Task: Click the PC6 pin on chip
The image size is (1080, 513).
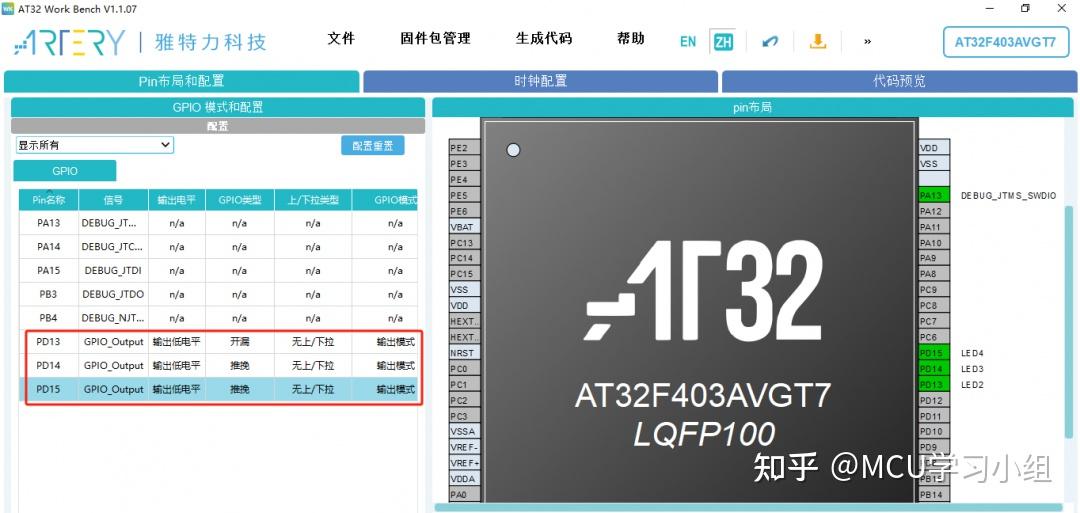Action: point(934,337)
